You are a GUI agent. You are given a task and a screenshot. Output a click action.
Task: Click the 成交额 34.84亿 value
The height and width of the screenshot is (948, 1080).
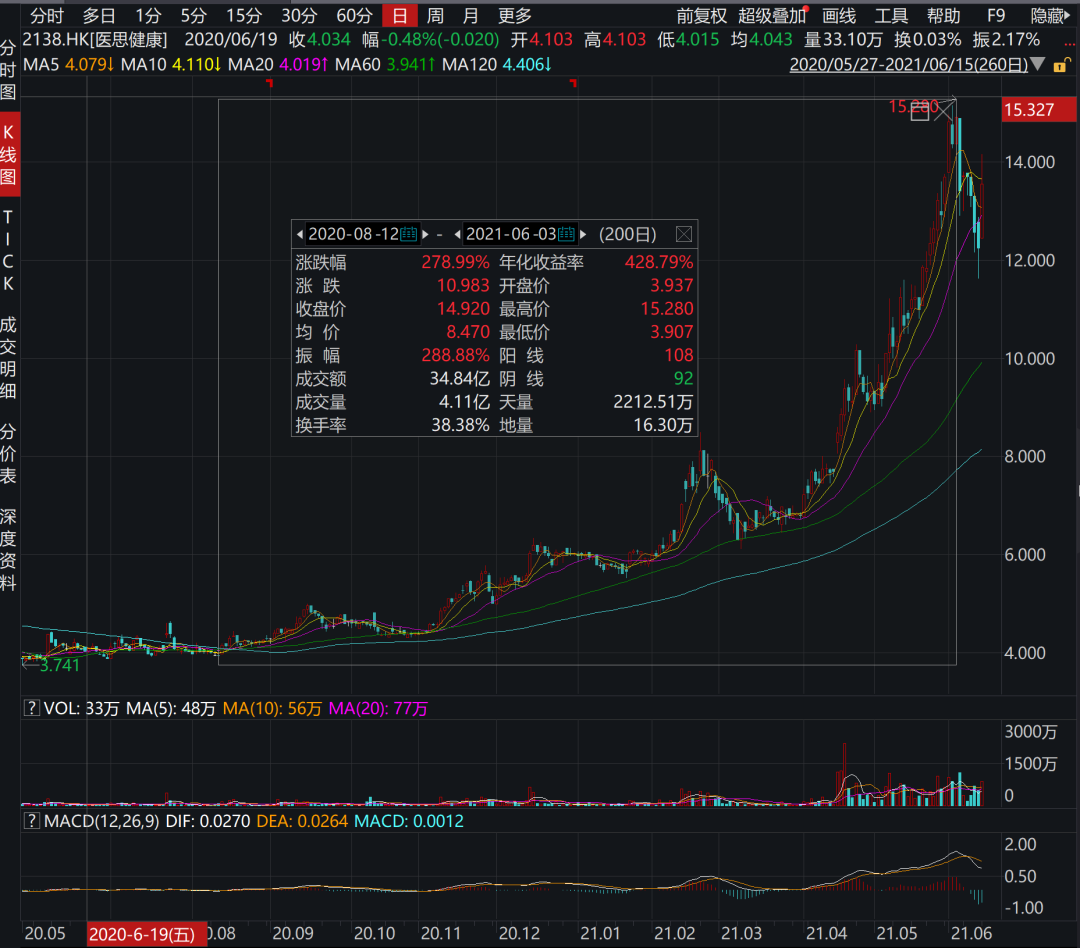click(x=459, y=379)
